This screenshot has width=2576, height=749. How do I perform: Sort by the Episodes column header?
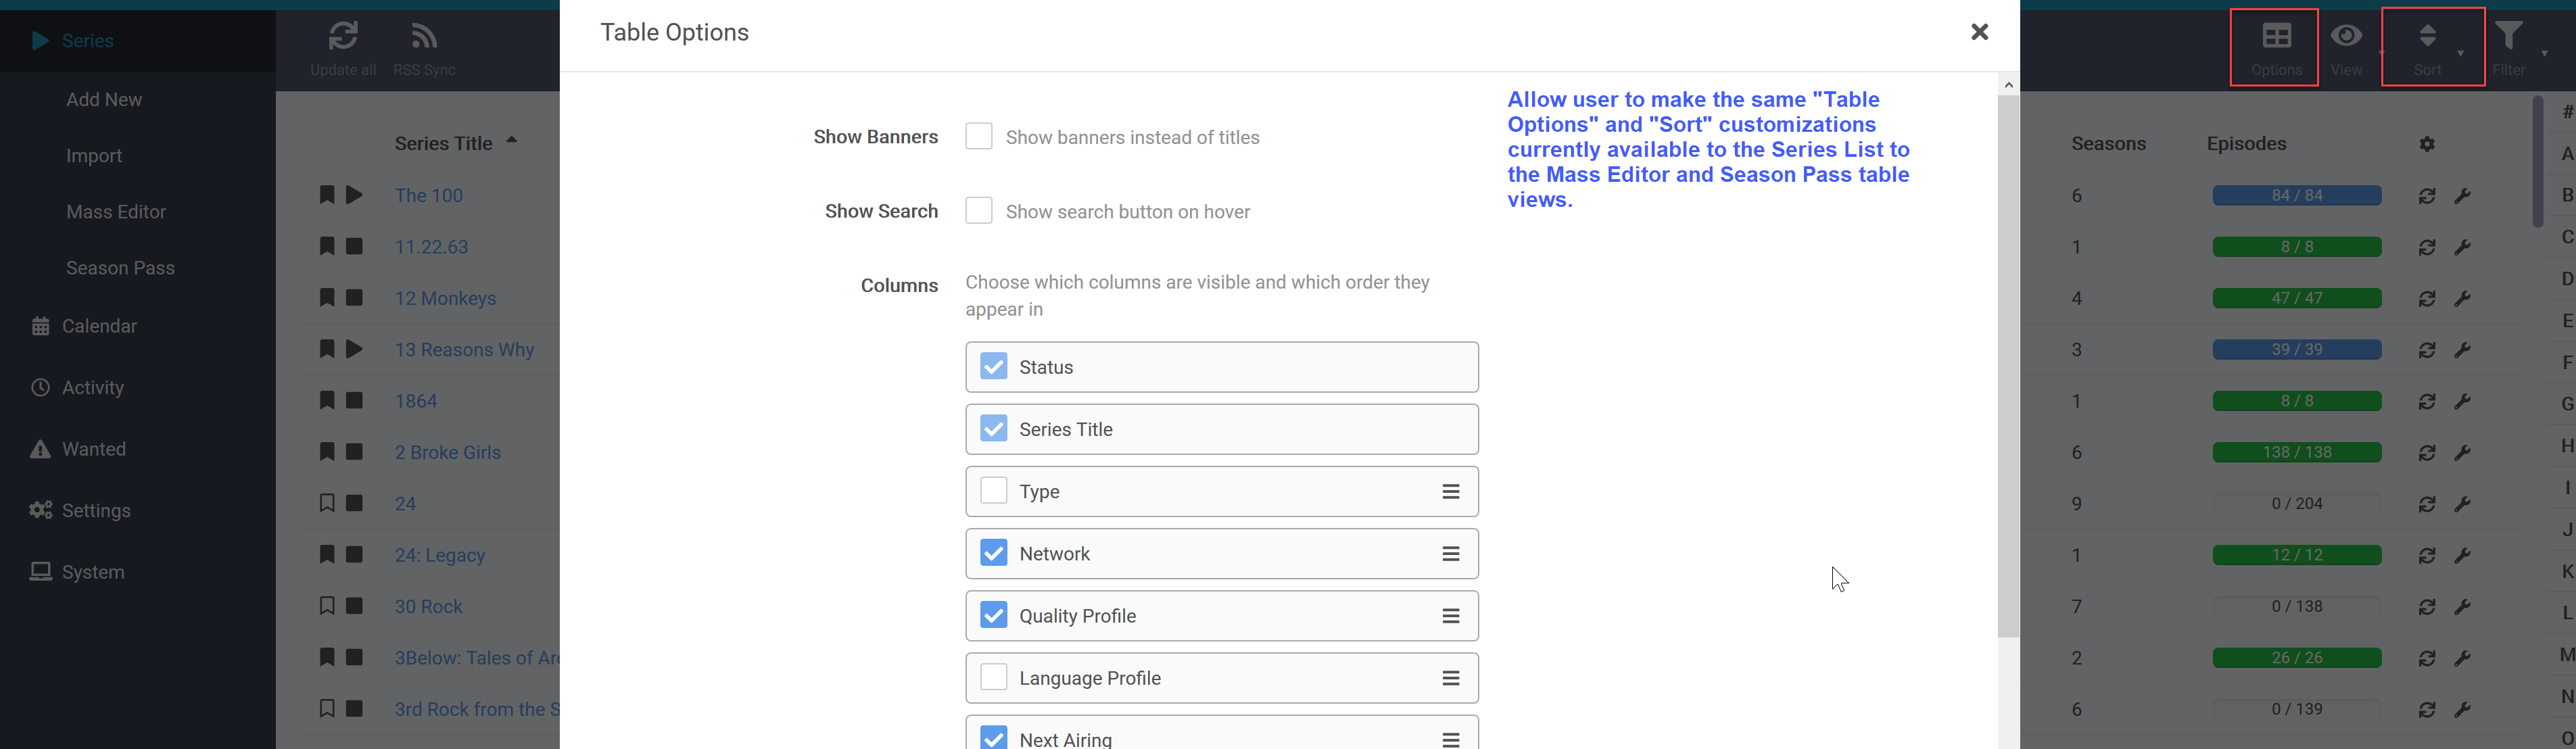[2246, 144]
